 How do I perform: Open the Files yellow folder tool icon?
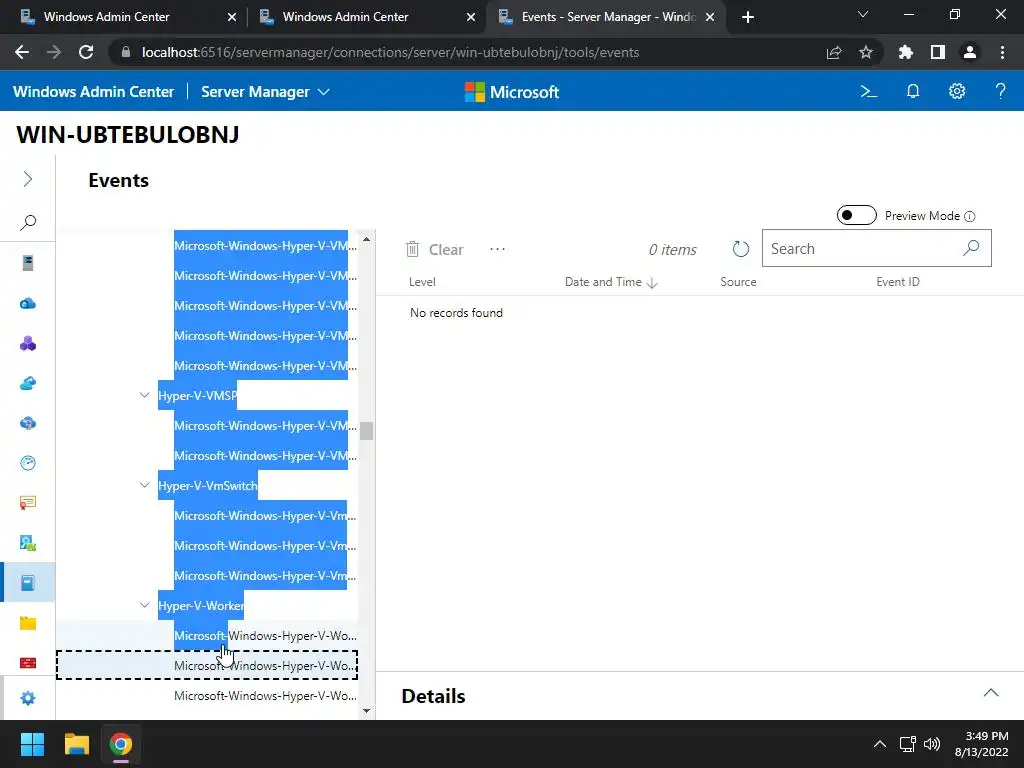click(x=27, y=623)
